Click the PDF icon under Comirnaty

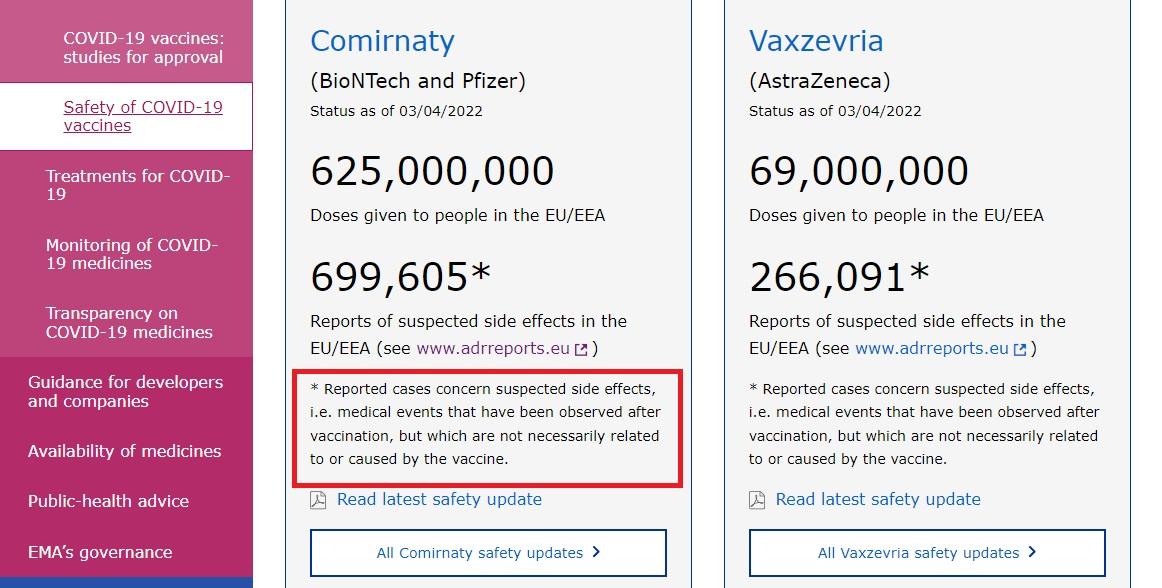318,500
